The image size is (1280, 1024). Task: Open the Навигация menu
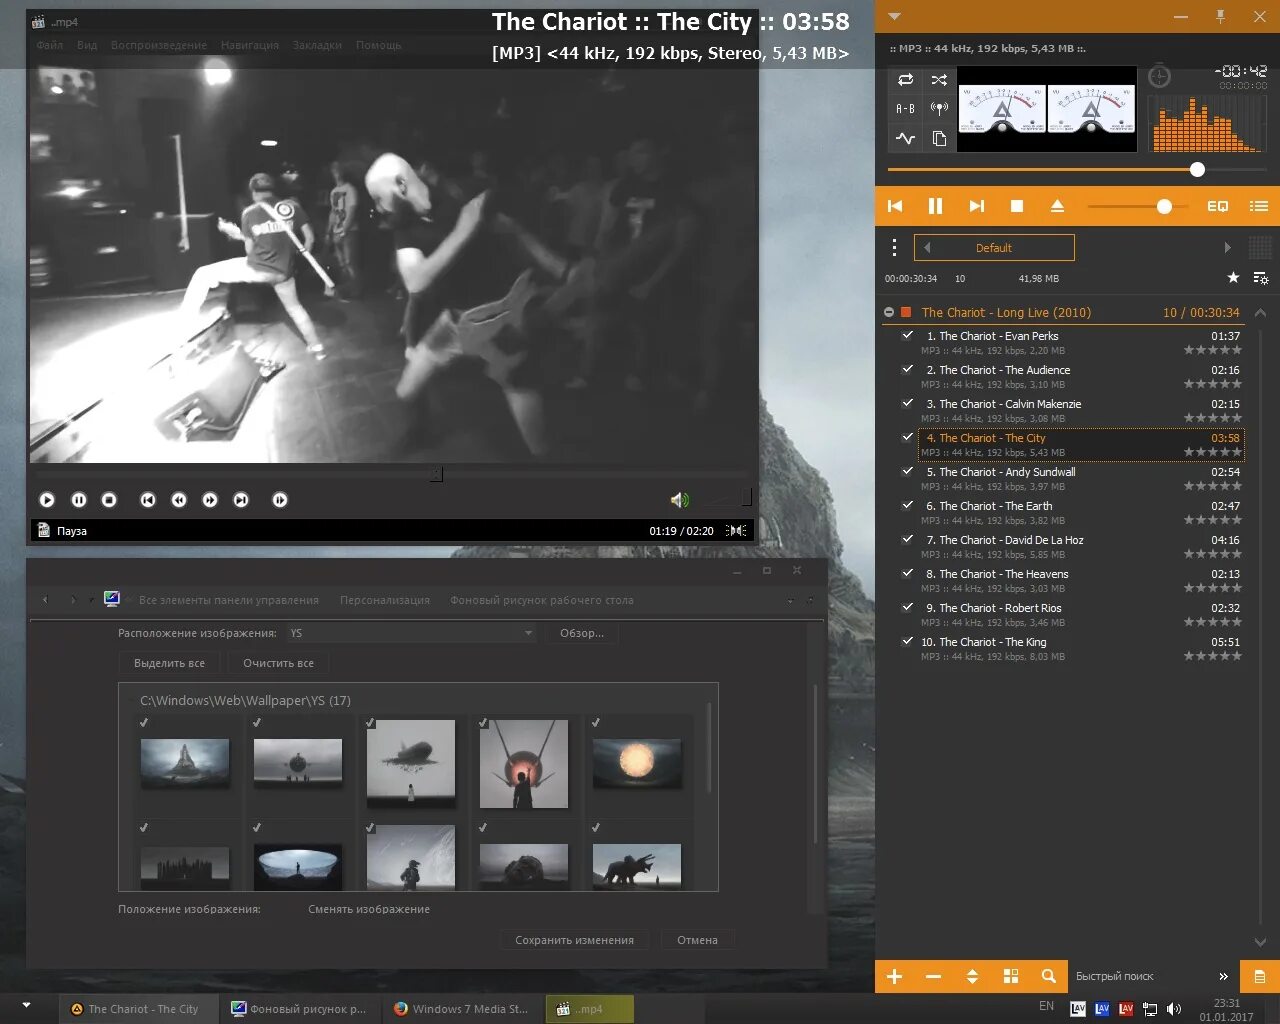250,45
